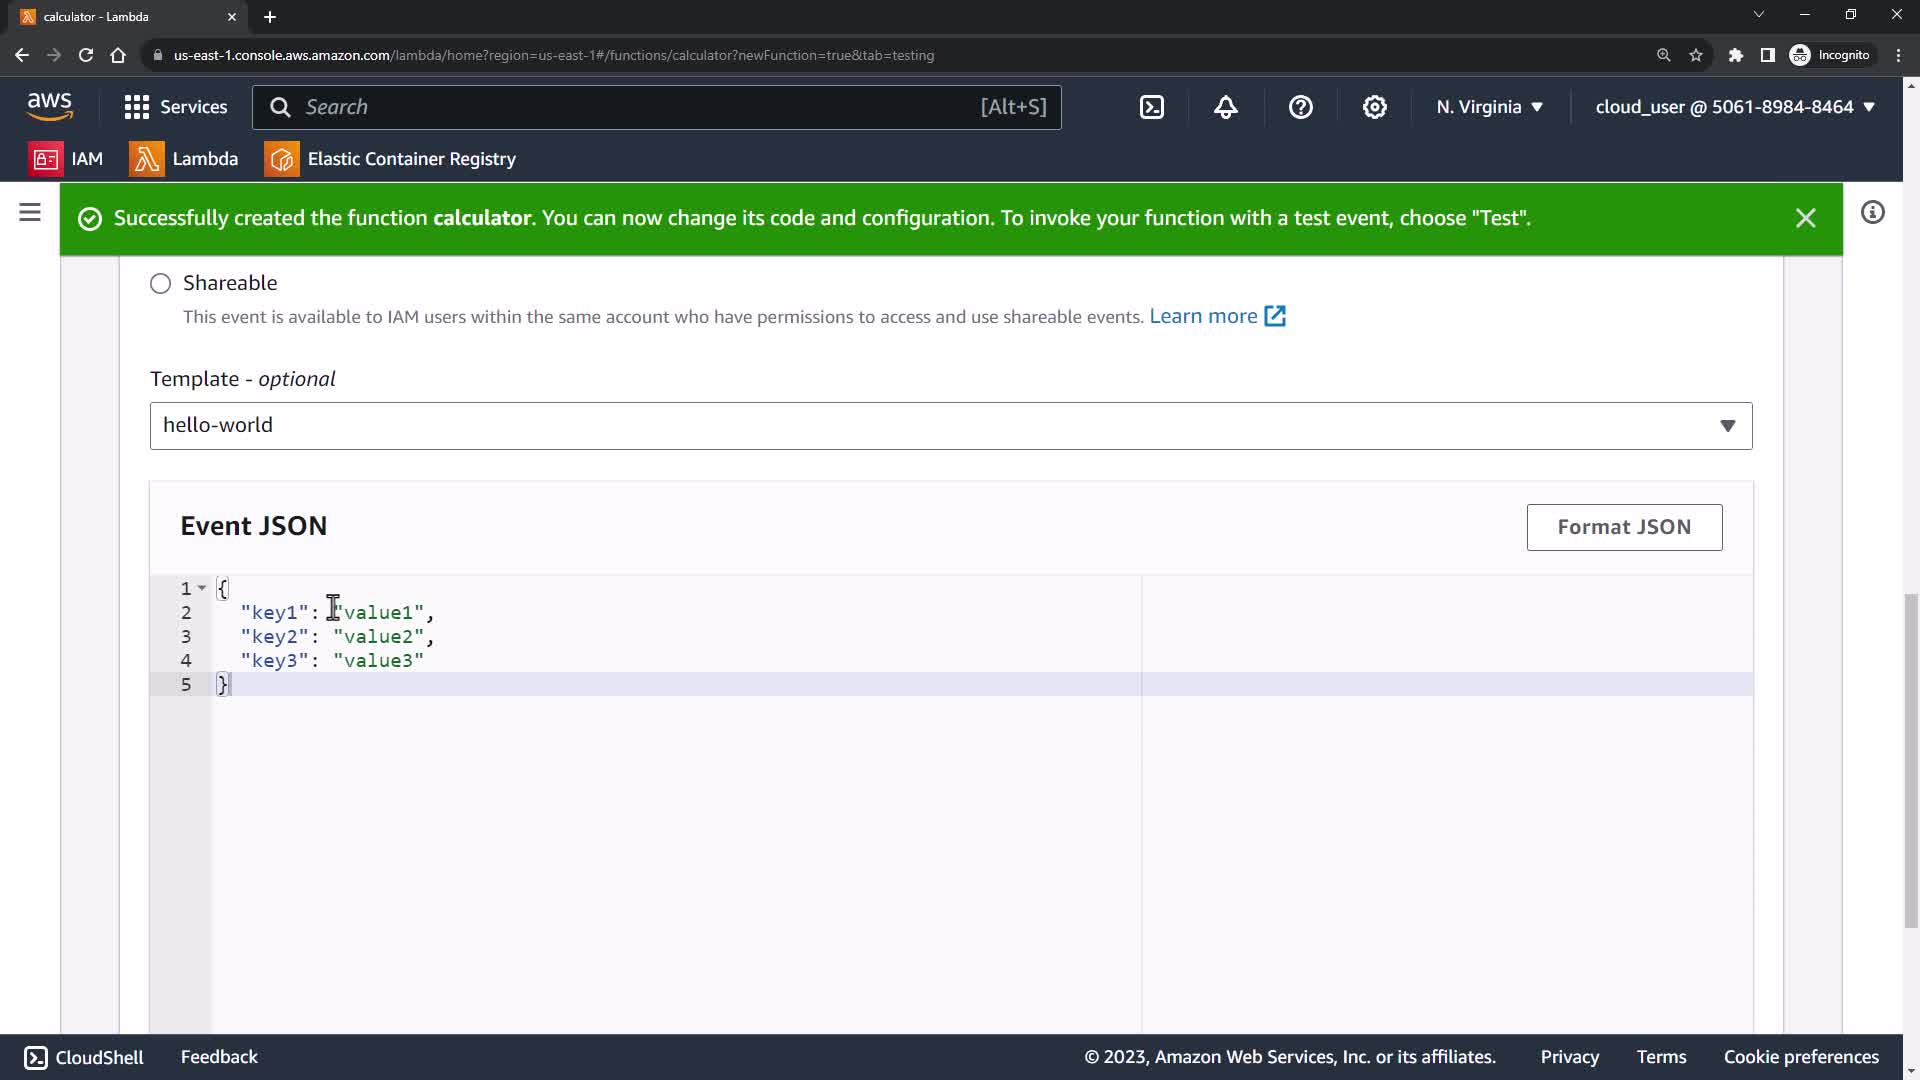This screenshot has width=1920, height=1080.
Task: Open the AWS support help icon
Action: (x=1300, y=107)
